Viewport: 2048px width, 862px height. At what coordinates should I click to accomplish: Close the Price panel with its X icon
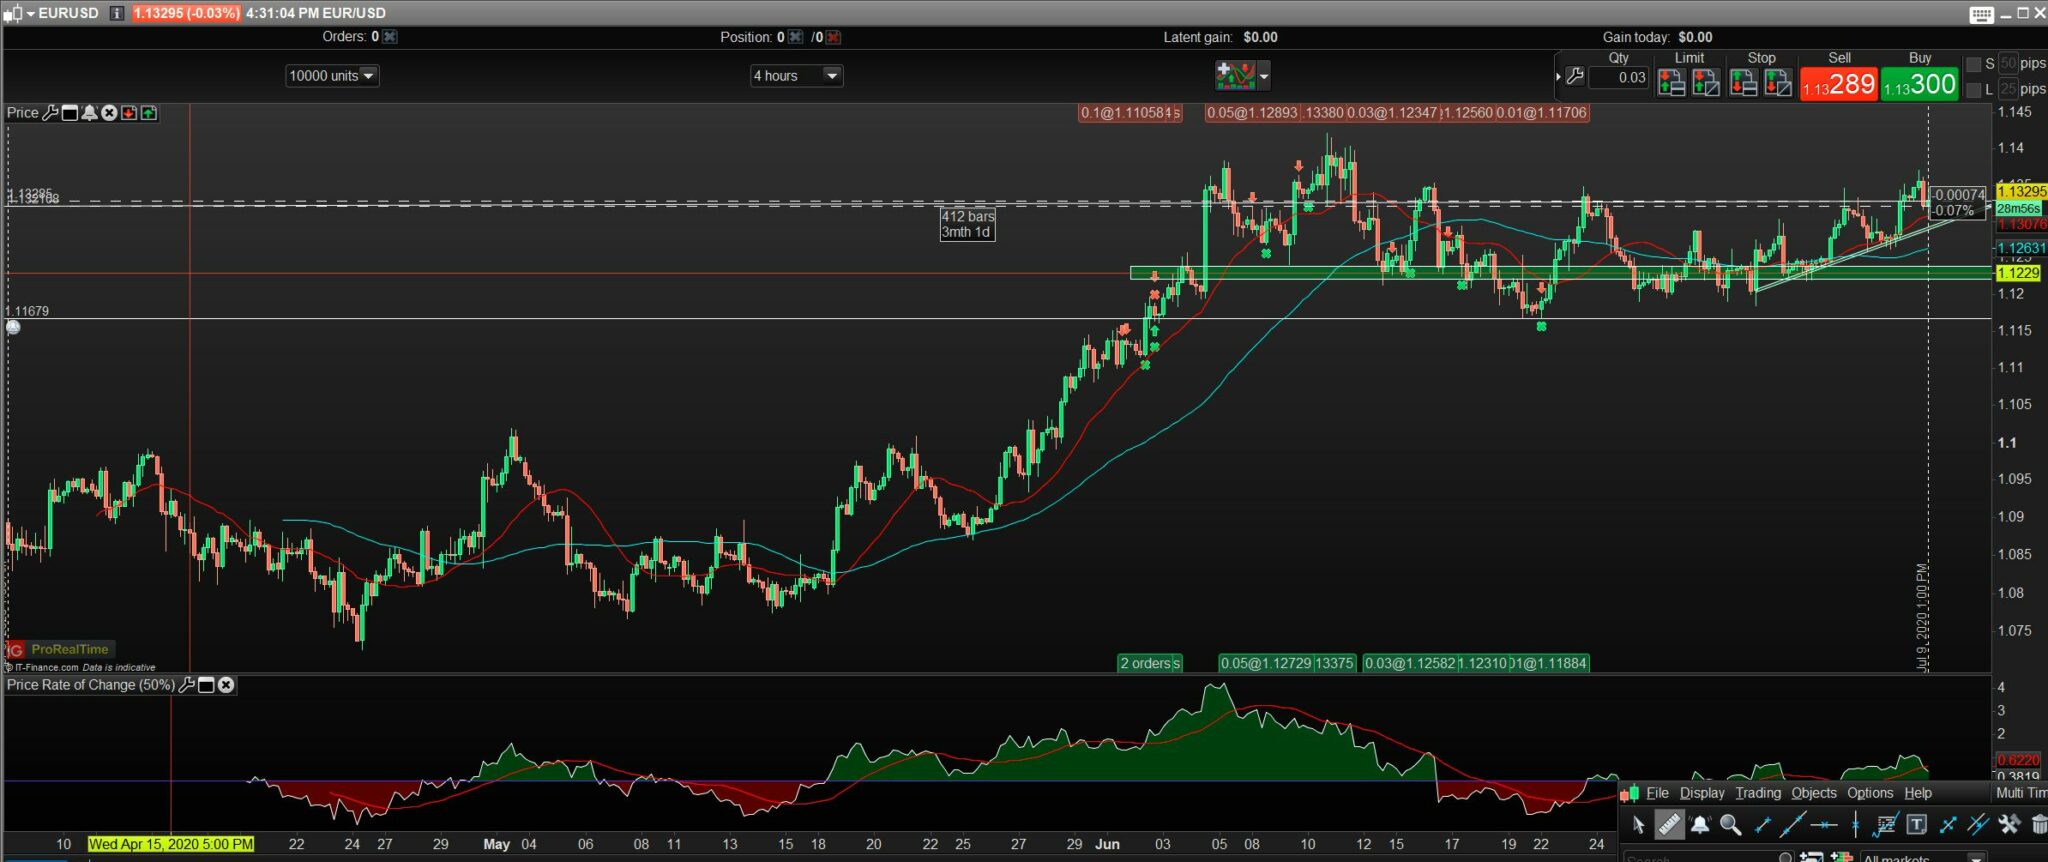109,113
